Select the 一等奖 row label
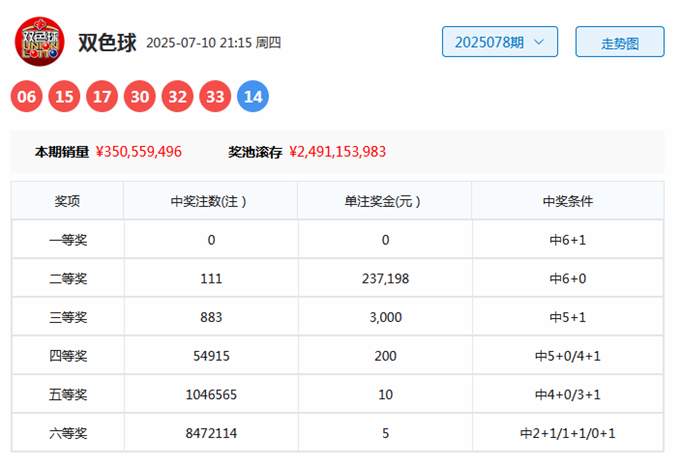The width and height of the screenshot is (678, 462). click(x=68, y=240)
